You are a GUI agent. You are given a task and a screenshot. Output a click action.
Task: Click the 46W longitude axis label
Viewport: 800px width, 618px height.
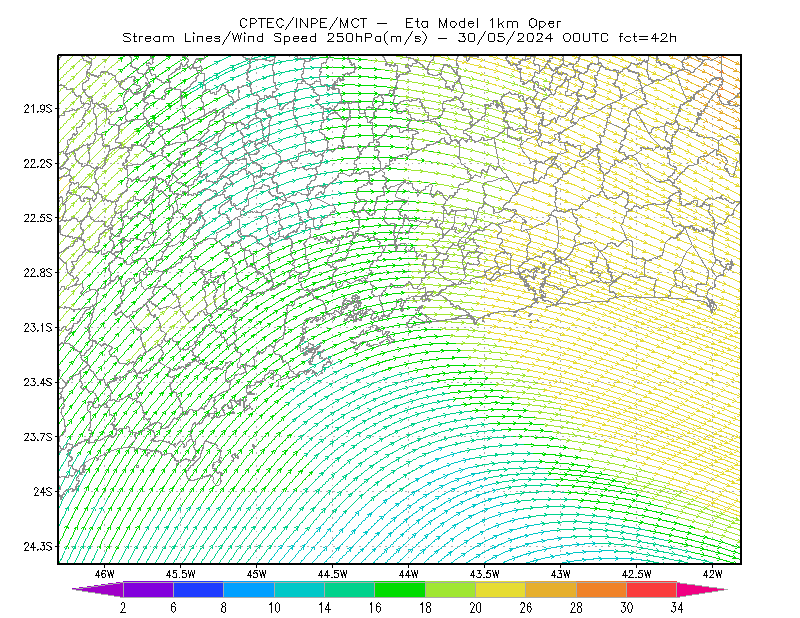point(105,574)
